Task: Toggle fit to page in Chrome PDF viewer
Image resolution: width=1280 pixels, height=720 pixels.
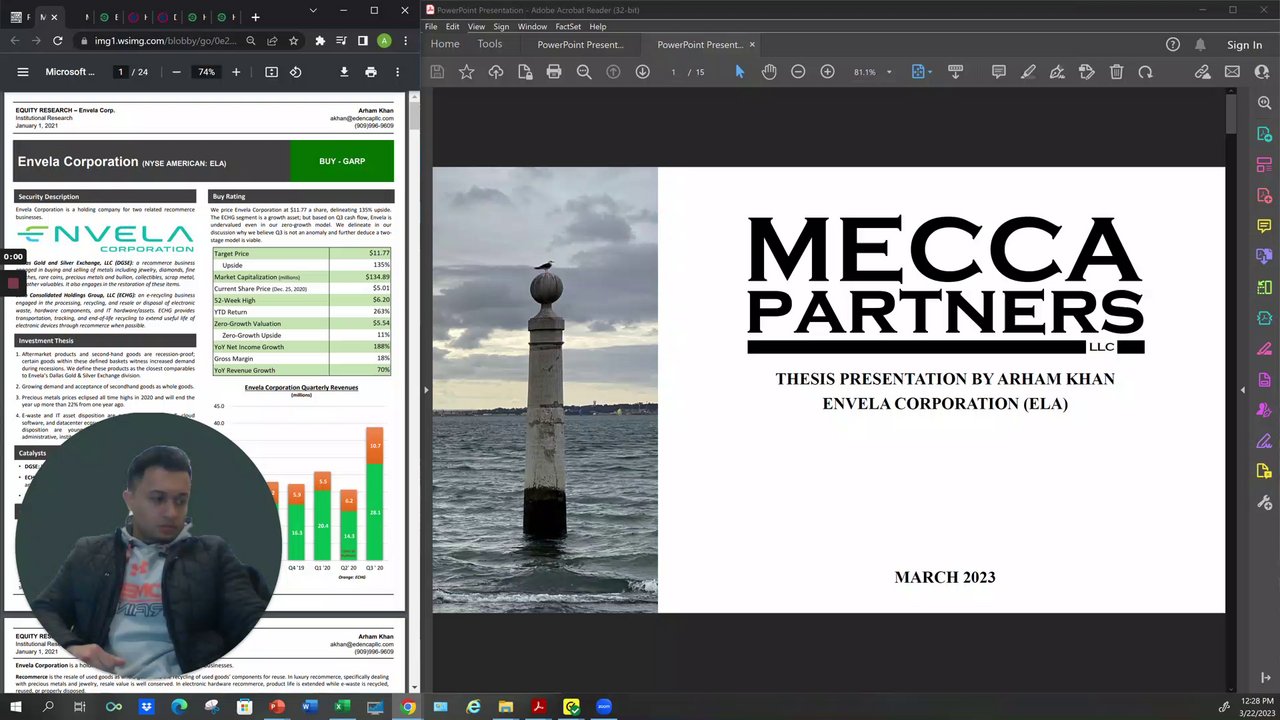Action: [271, 72]
